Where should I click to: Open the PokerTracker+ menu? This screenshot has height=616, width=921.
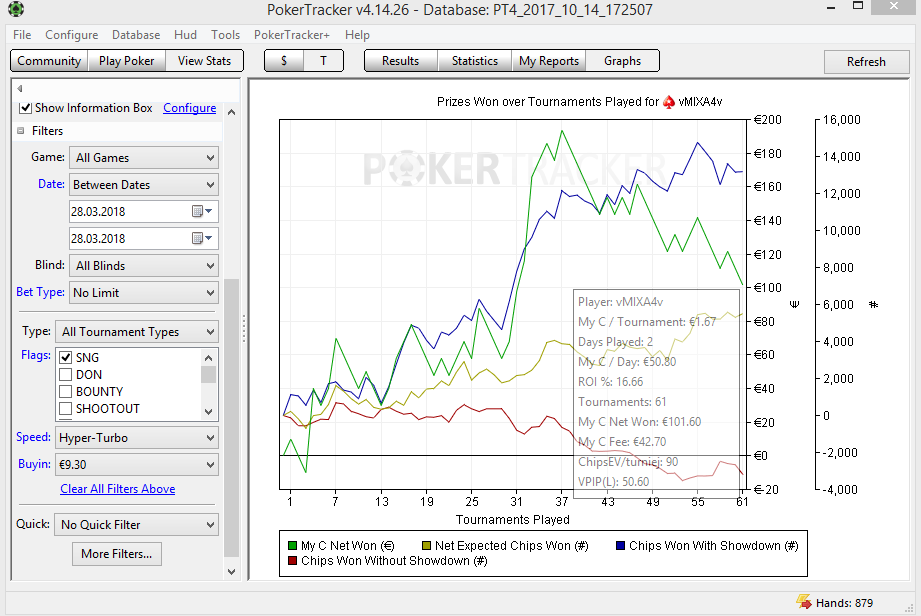point(291,35)
